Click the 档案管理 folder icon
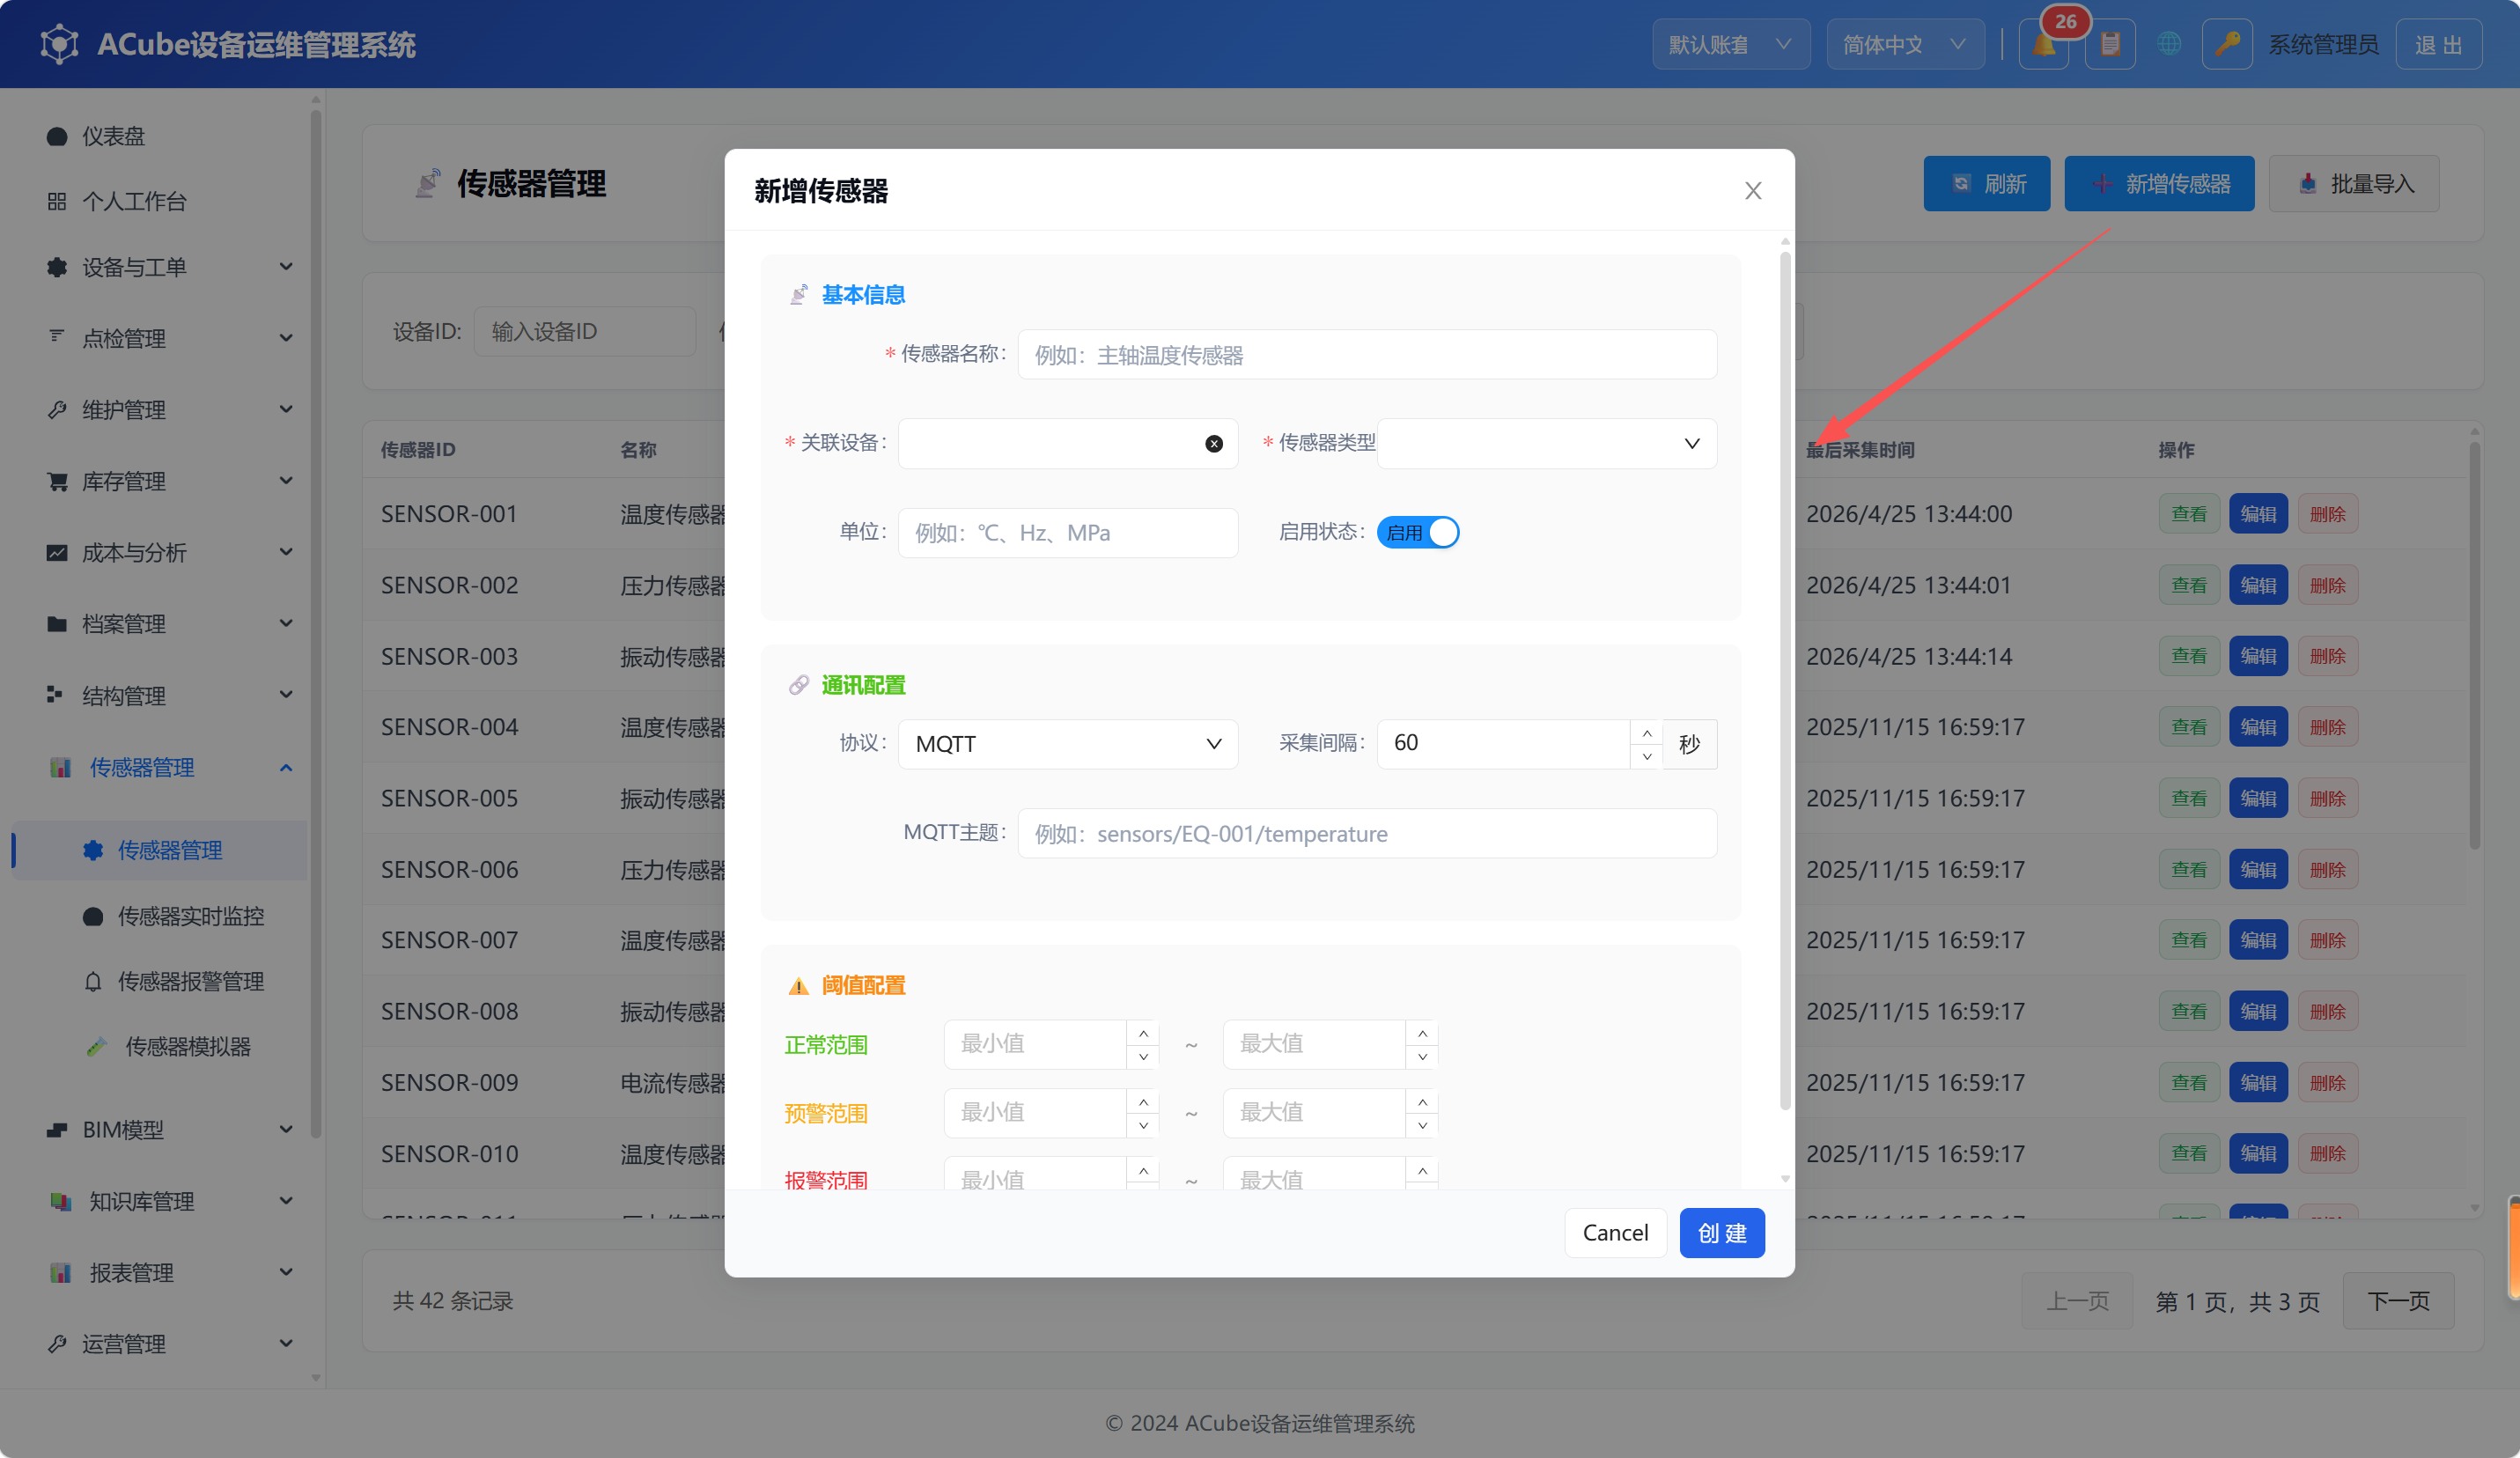The height and width of the screenshot is (1458, 2520). coord(57,624)
